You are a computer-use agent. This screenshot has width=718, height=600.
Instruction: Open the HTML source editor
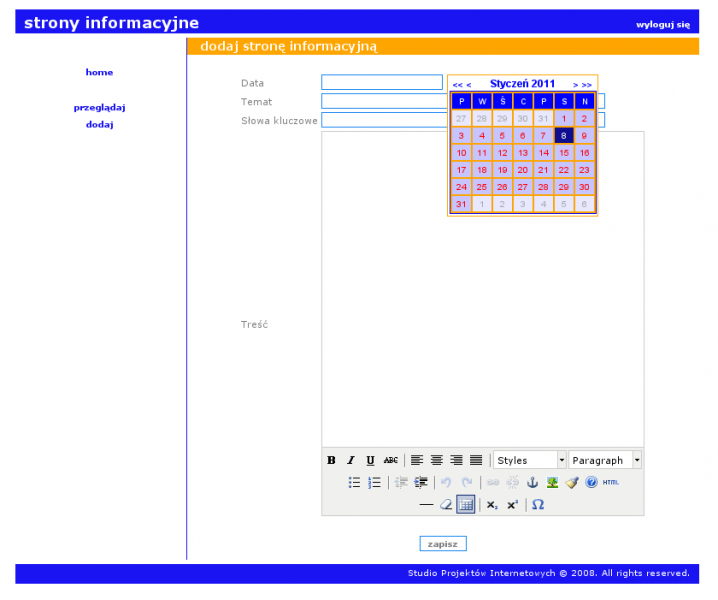[610, 482]
